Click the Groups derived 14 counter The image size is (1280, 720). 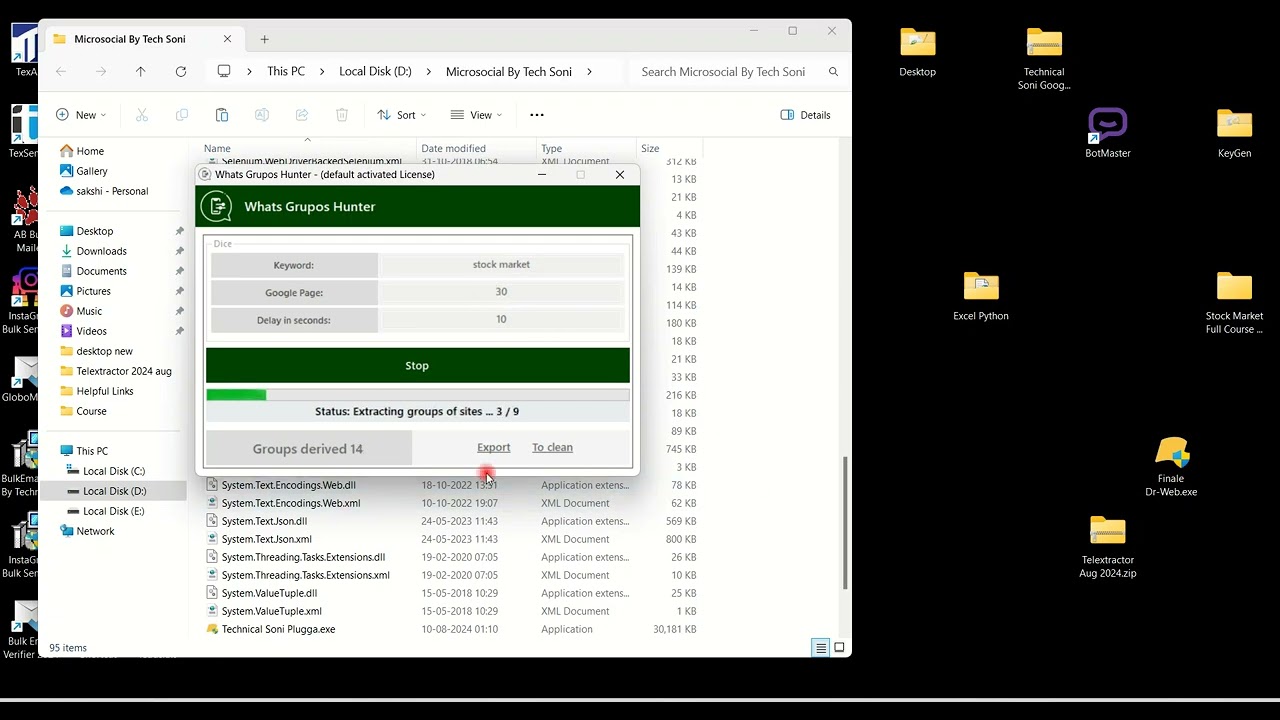click(x=308, y=449)
